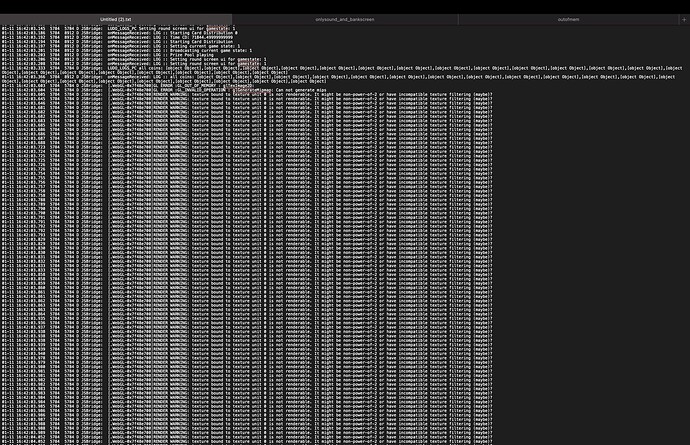The image size is (690, 445).
Task: Click the 'Starting Card Distribution 0' log line
Action: point(119,33)
